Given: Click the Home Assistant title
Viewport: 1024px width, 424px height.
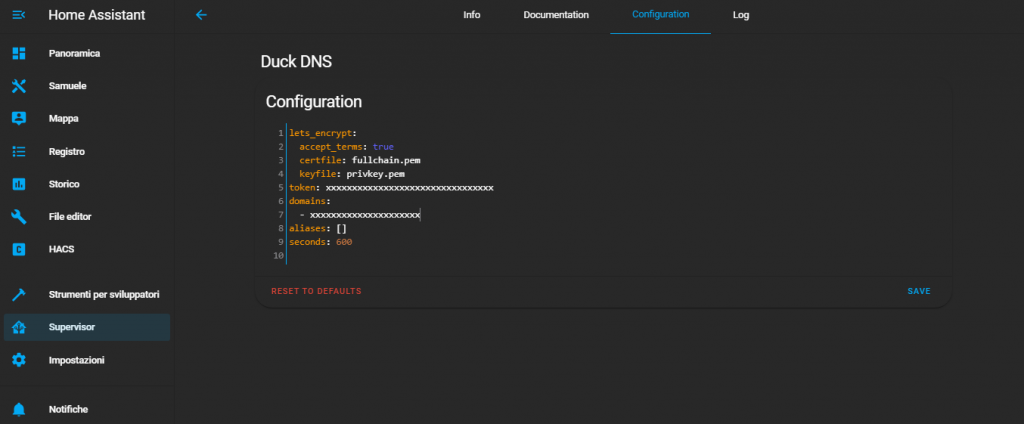Looking at the screenshot, I should tap(97, 15).
